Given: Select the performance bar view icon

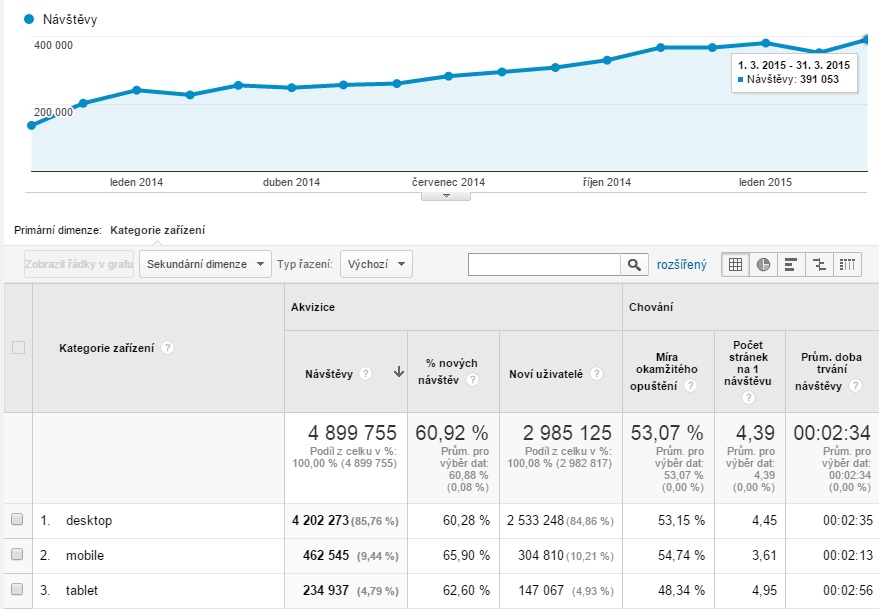Looking at the screenshot, I should (x=791, y=265).
